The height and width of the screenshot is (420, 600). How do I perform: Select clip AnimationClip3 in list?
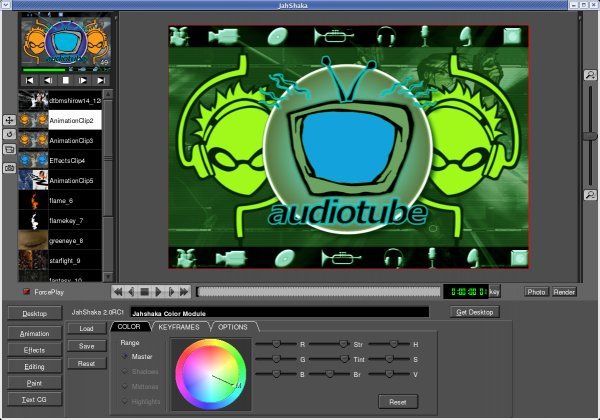60,140
